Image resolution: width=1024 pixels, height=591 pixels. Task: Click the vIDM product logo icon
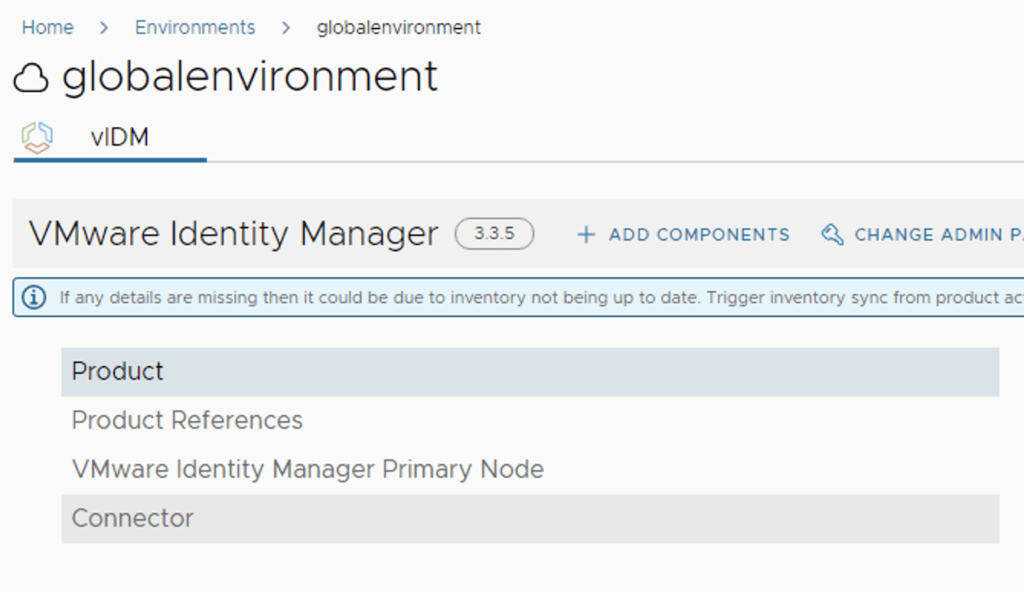(36, 137)
